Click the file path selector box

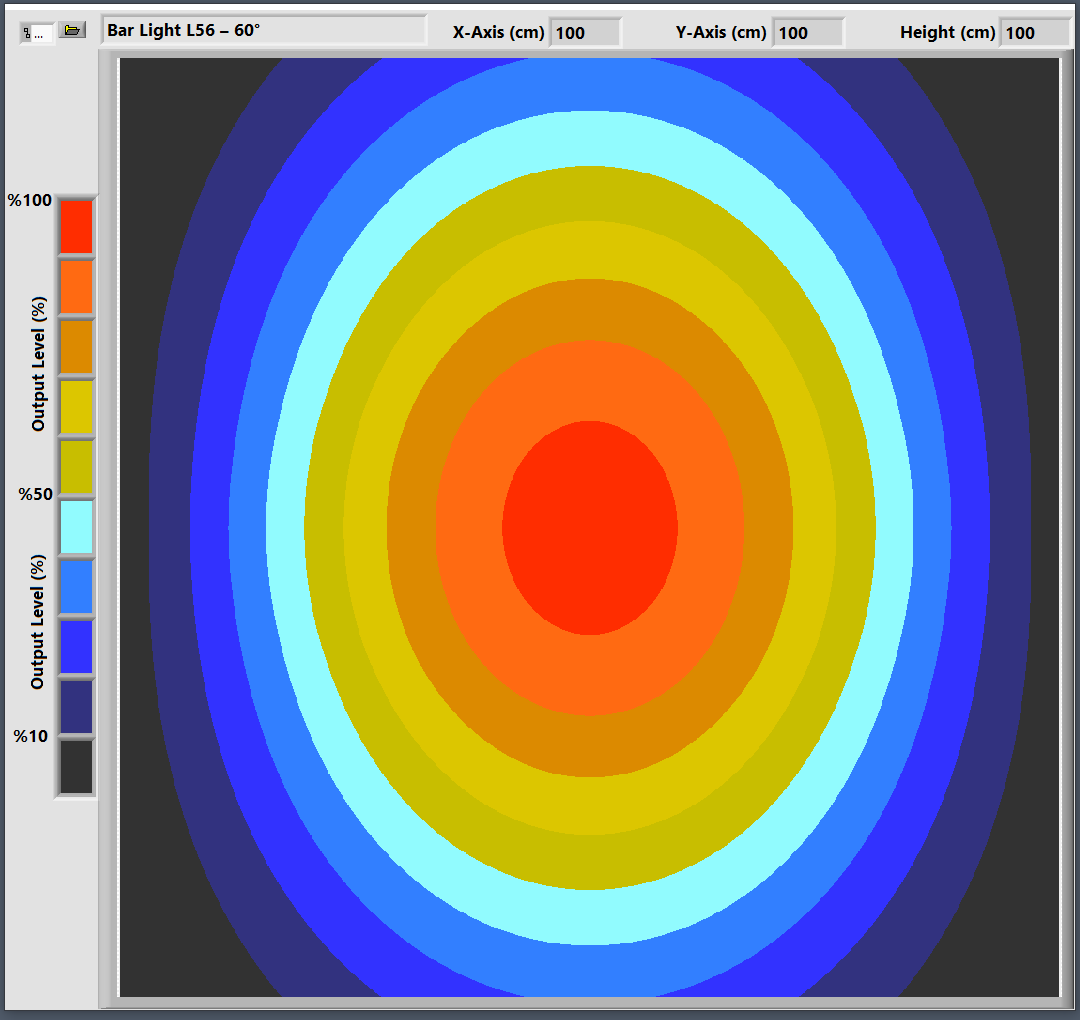tap(37, 33)
